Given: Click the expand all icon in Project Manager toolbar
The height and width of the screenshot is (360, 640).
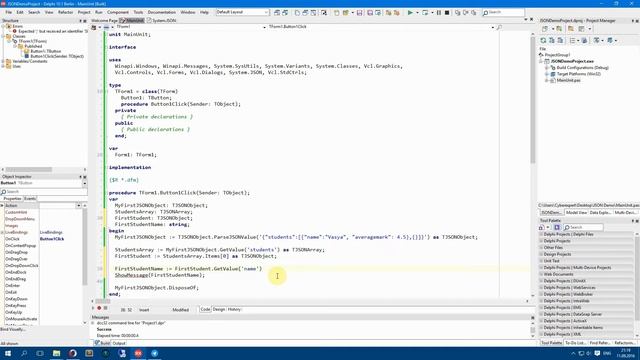Looking at the screenshot, I should coord(552,40).
